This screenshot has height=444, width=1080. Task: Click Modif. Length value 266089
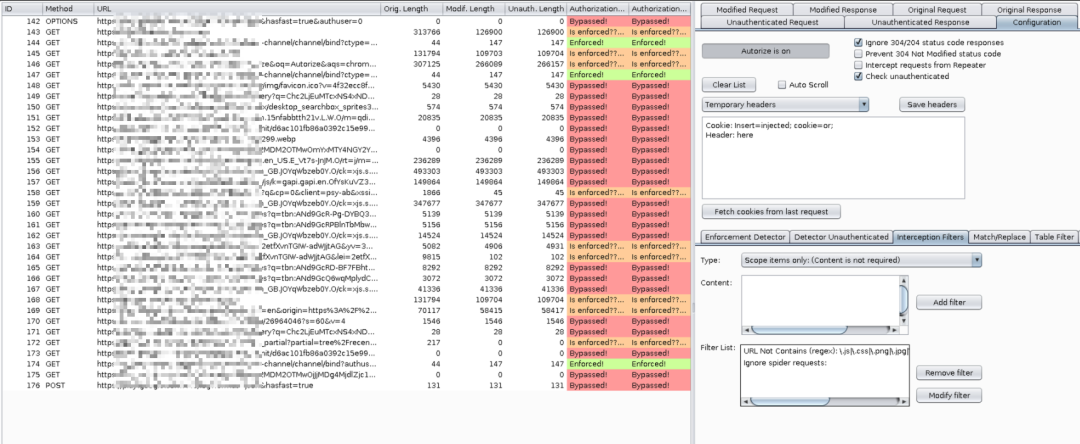(x=488, y=64)
